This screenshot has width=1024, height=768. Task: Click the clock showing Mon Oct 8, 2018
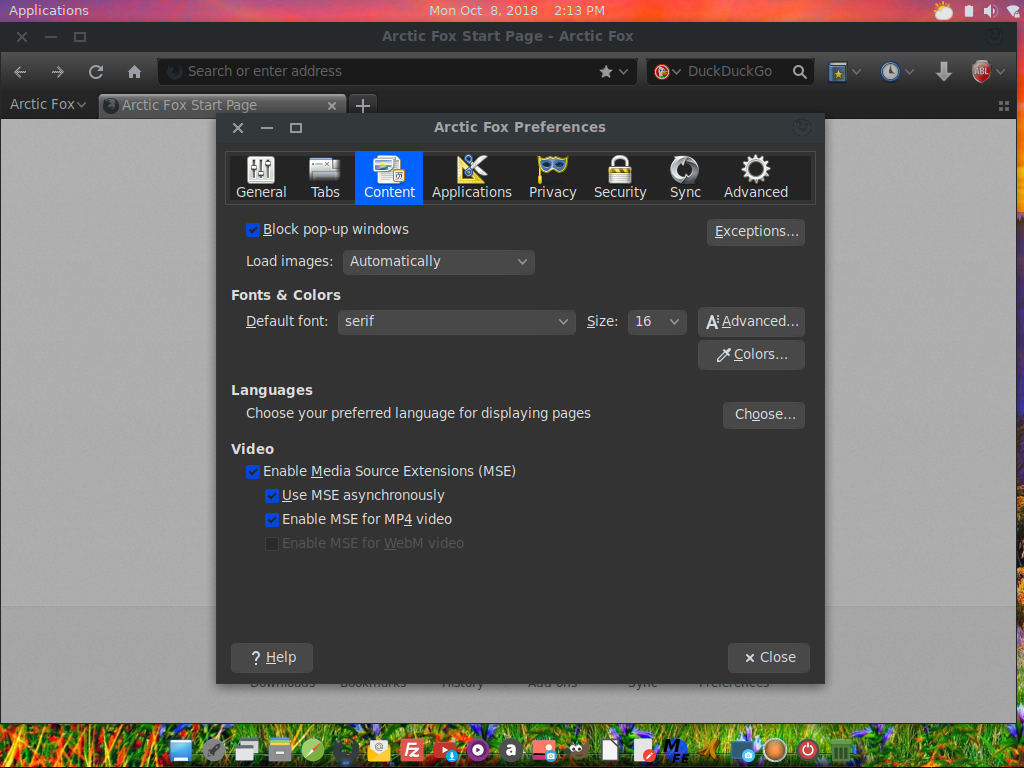(517, 10)
